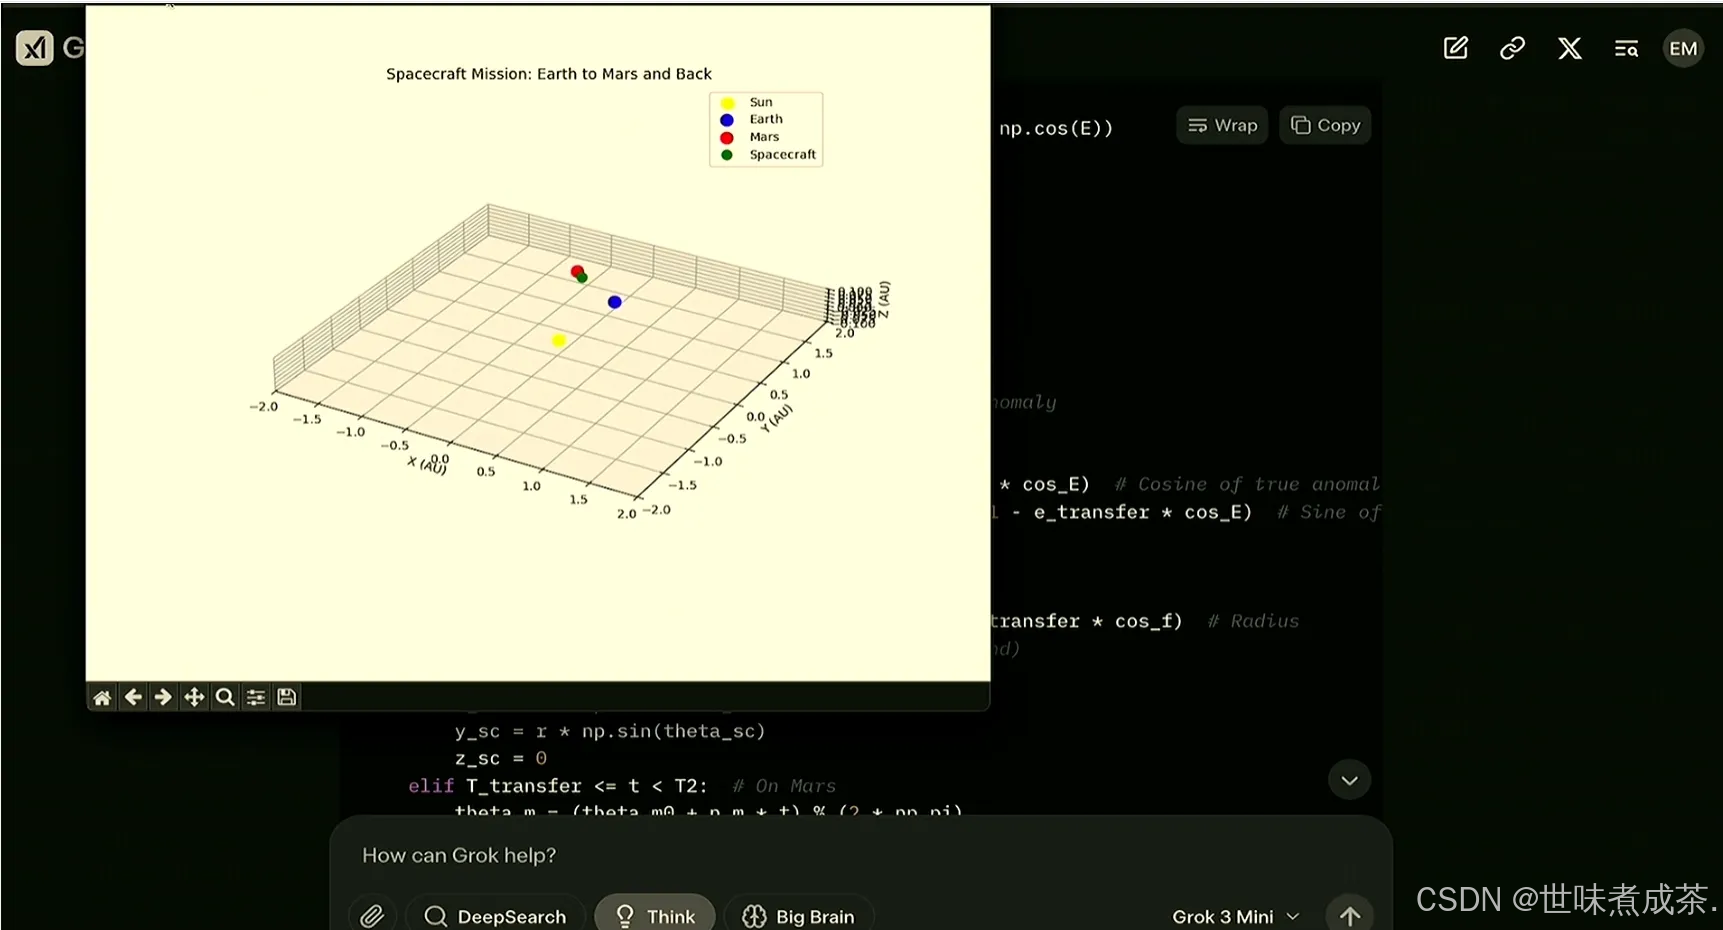Send the message with arrow button
The image size is (1723, 930).
(1350, 915)
